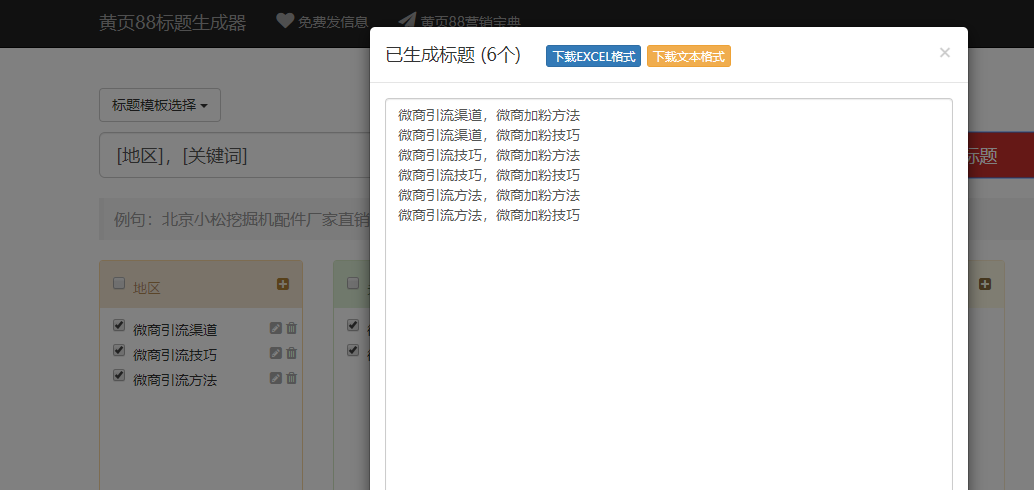Viewport: 1034px width, 490px height.
Task: Edit the 微商引流技巧 entry
Action: point(276,353)
